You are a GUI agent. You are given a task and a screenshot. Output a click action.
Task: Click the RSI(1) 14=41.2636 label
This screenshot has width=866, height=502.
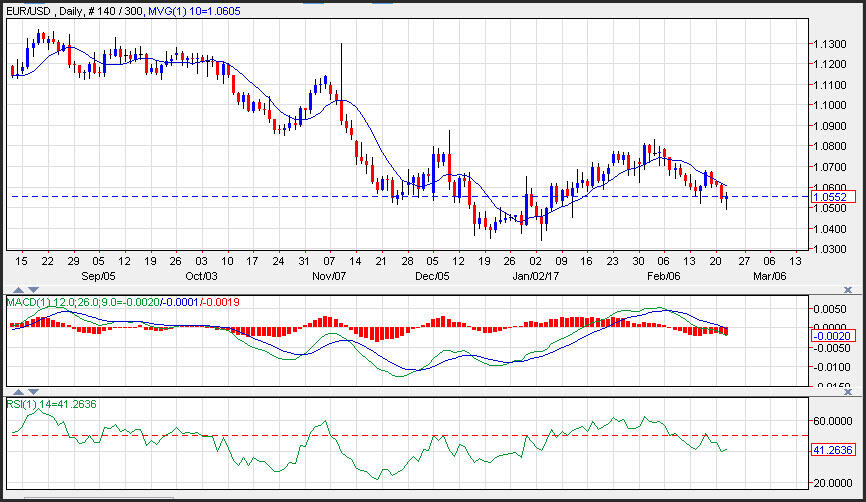[x=52, y=404]
